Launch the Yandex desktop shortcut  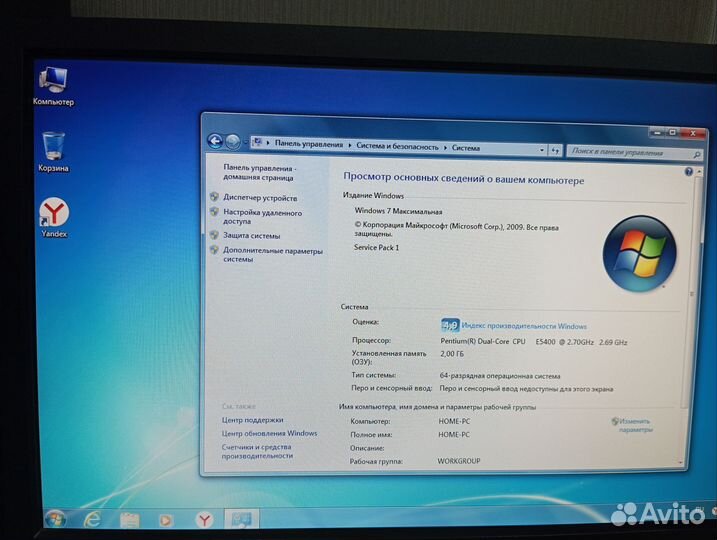pos(54,218)
